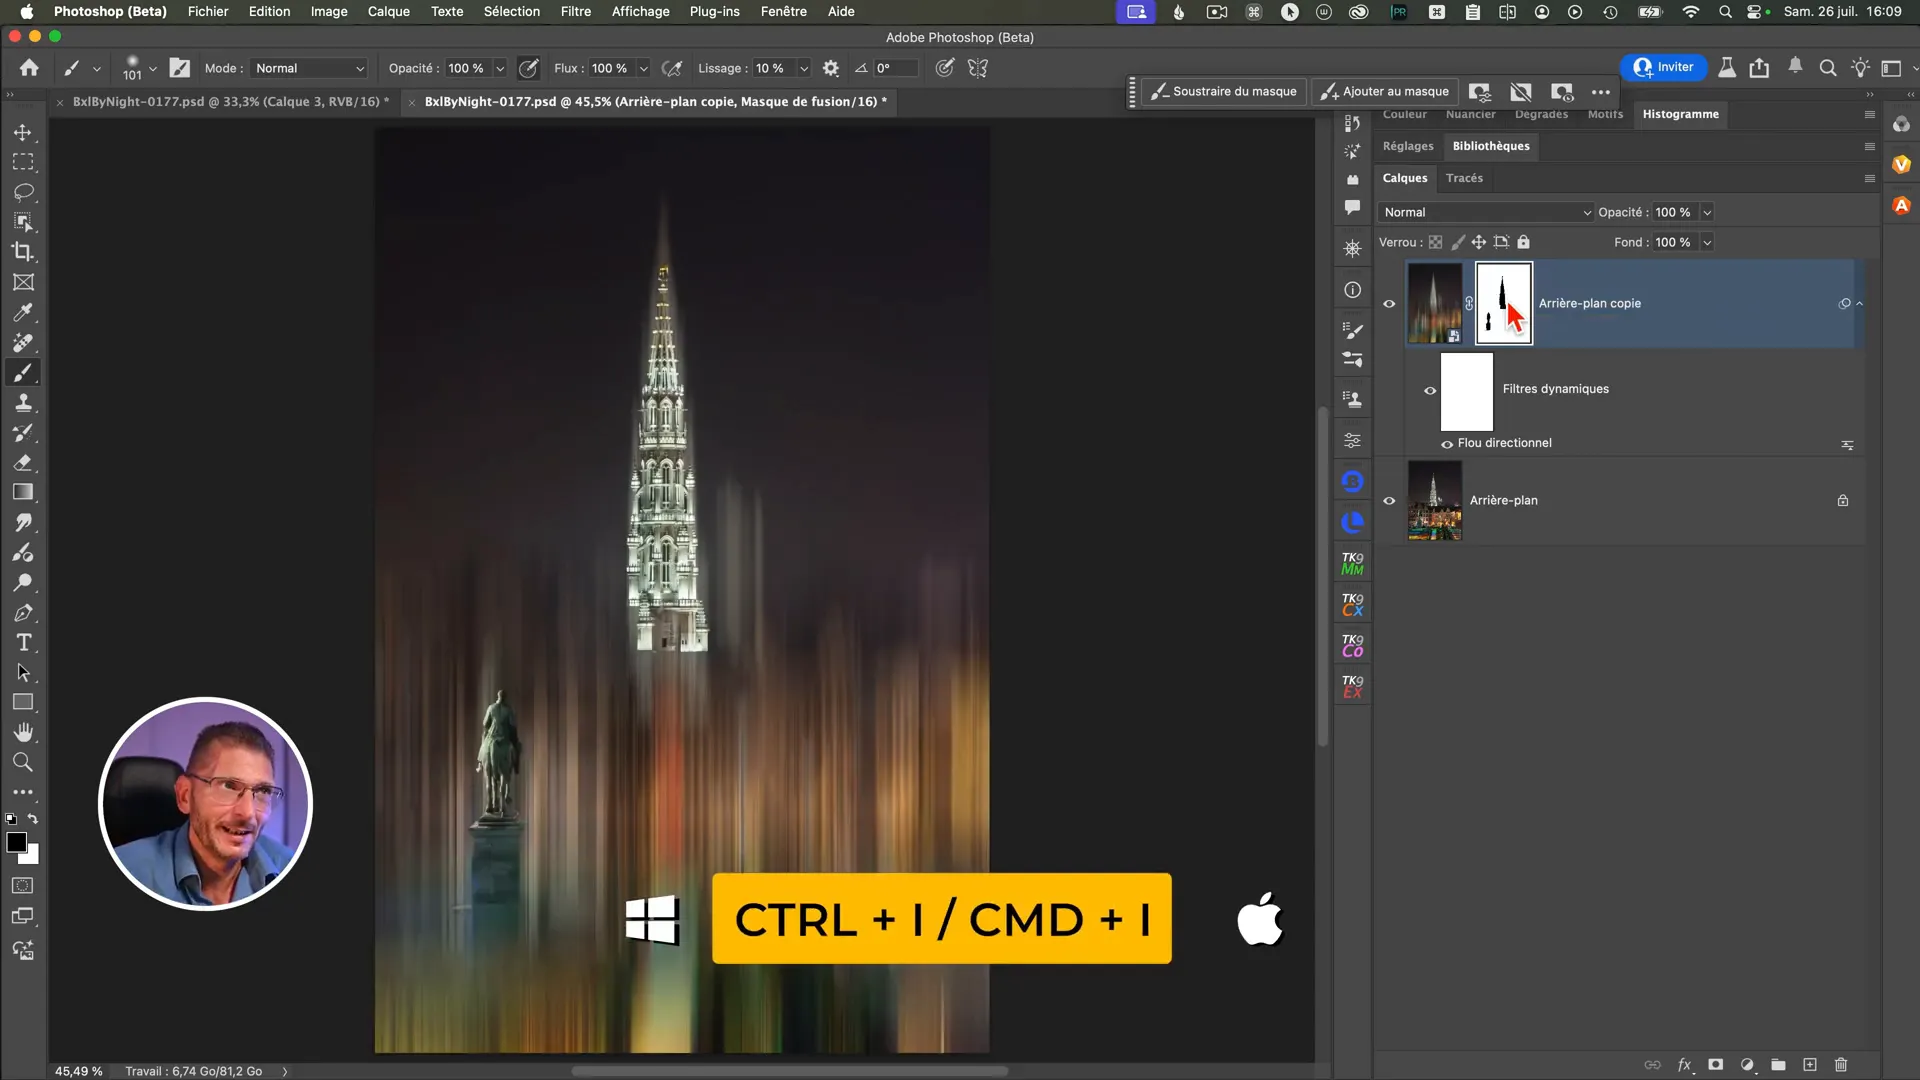Select the Frame tool
The height and width of the screenshot is (1080, 1920).
click(23, 282)
